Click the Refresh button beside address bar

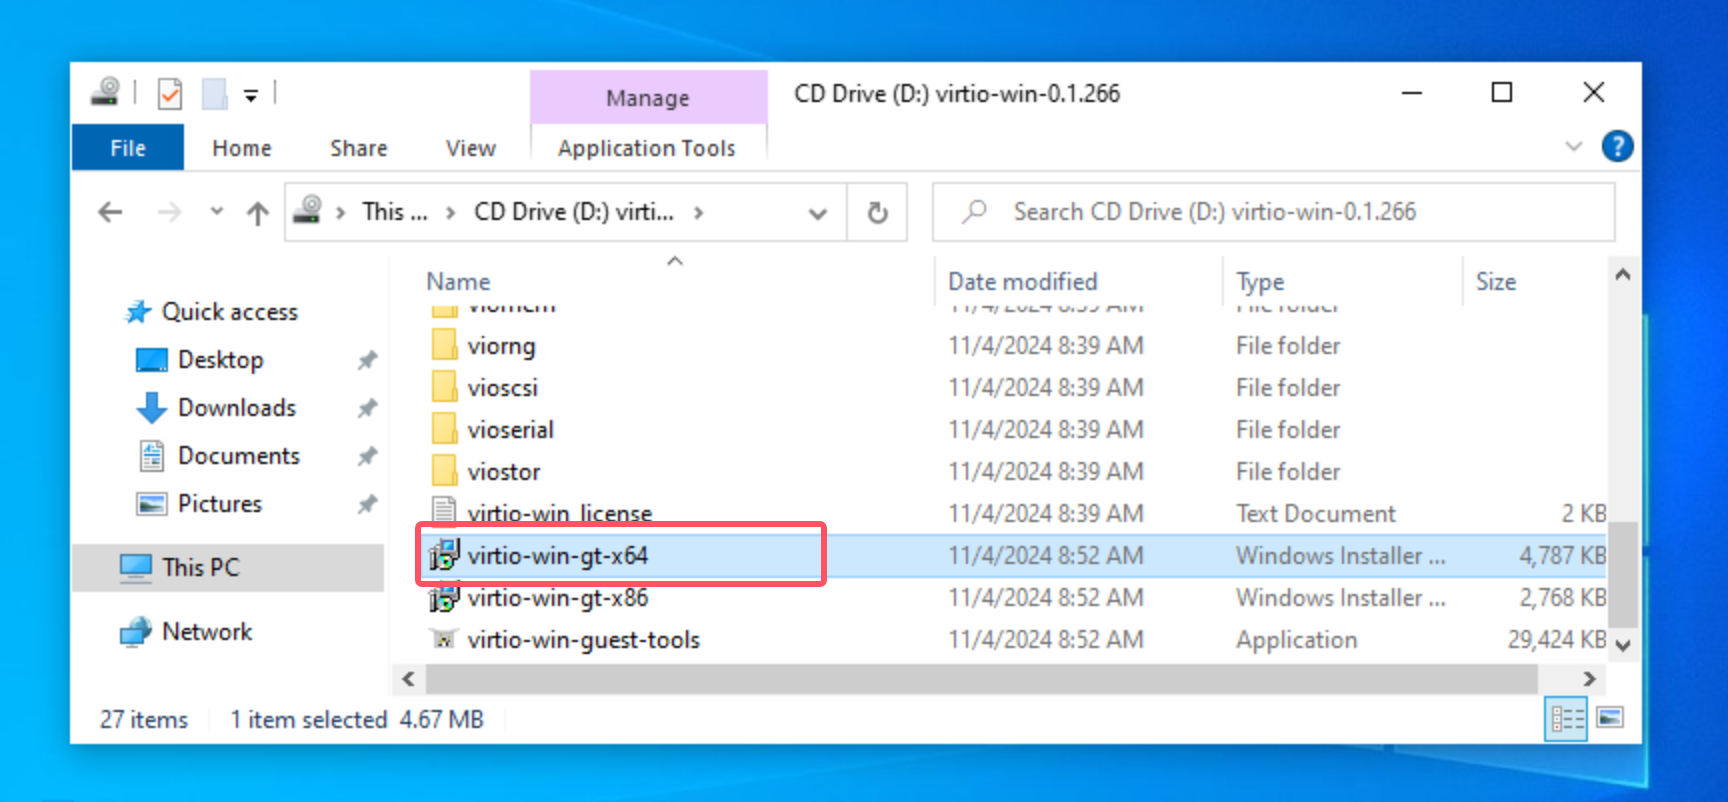(877, 213)
